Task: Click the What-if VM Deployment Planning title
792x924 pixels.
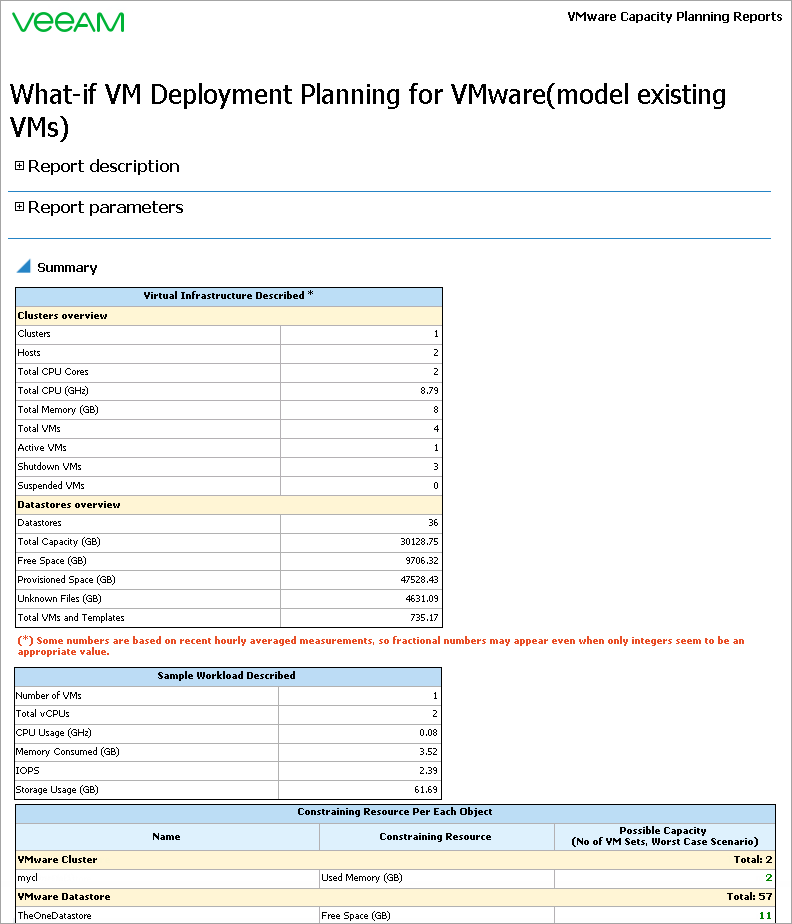Action: pos(368,110)
